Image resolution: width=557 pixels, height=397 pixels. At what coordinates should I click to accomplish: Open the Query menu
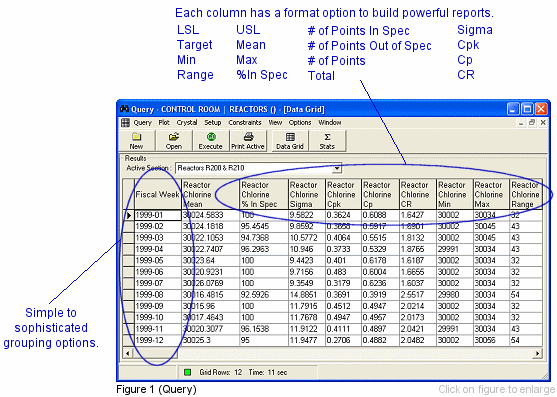[x=142, y=123]
